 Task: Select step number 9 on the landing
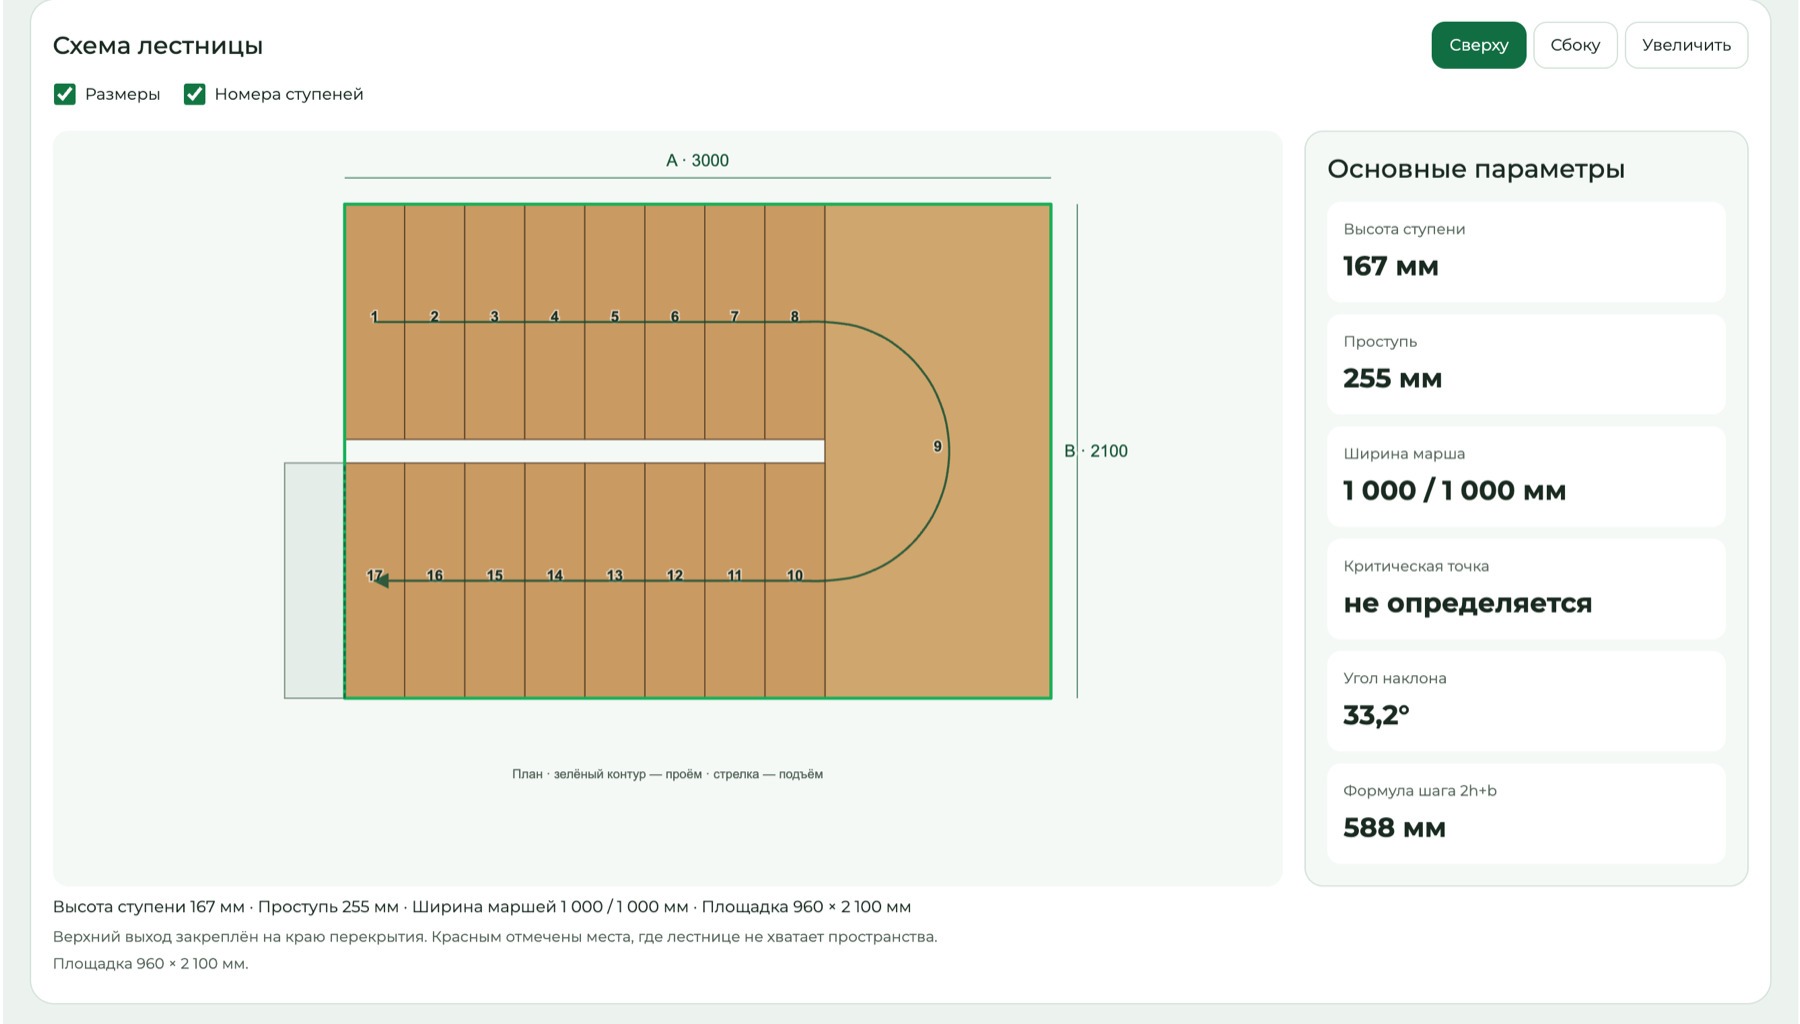coord(937,446)
